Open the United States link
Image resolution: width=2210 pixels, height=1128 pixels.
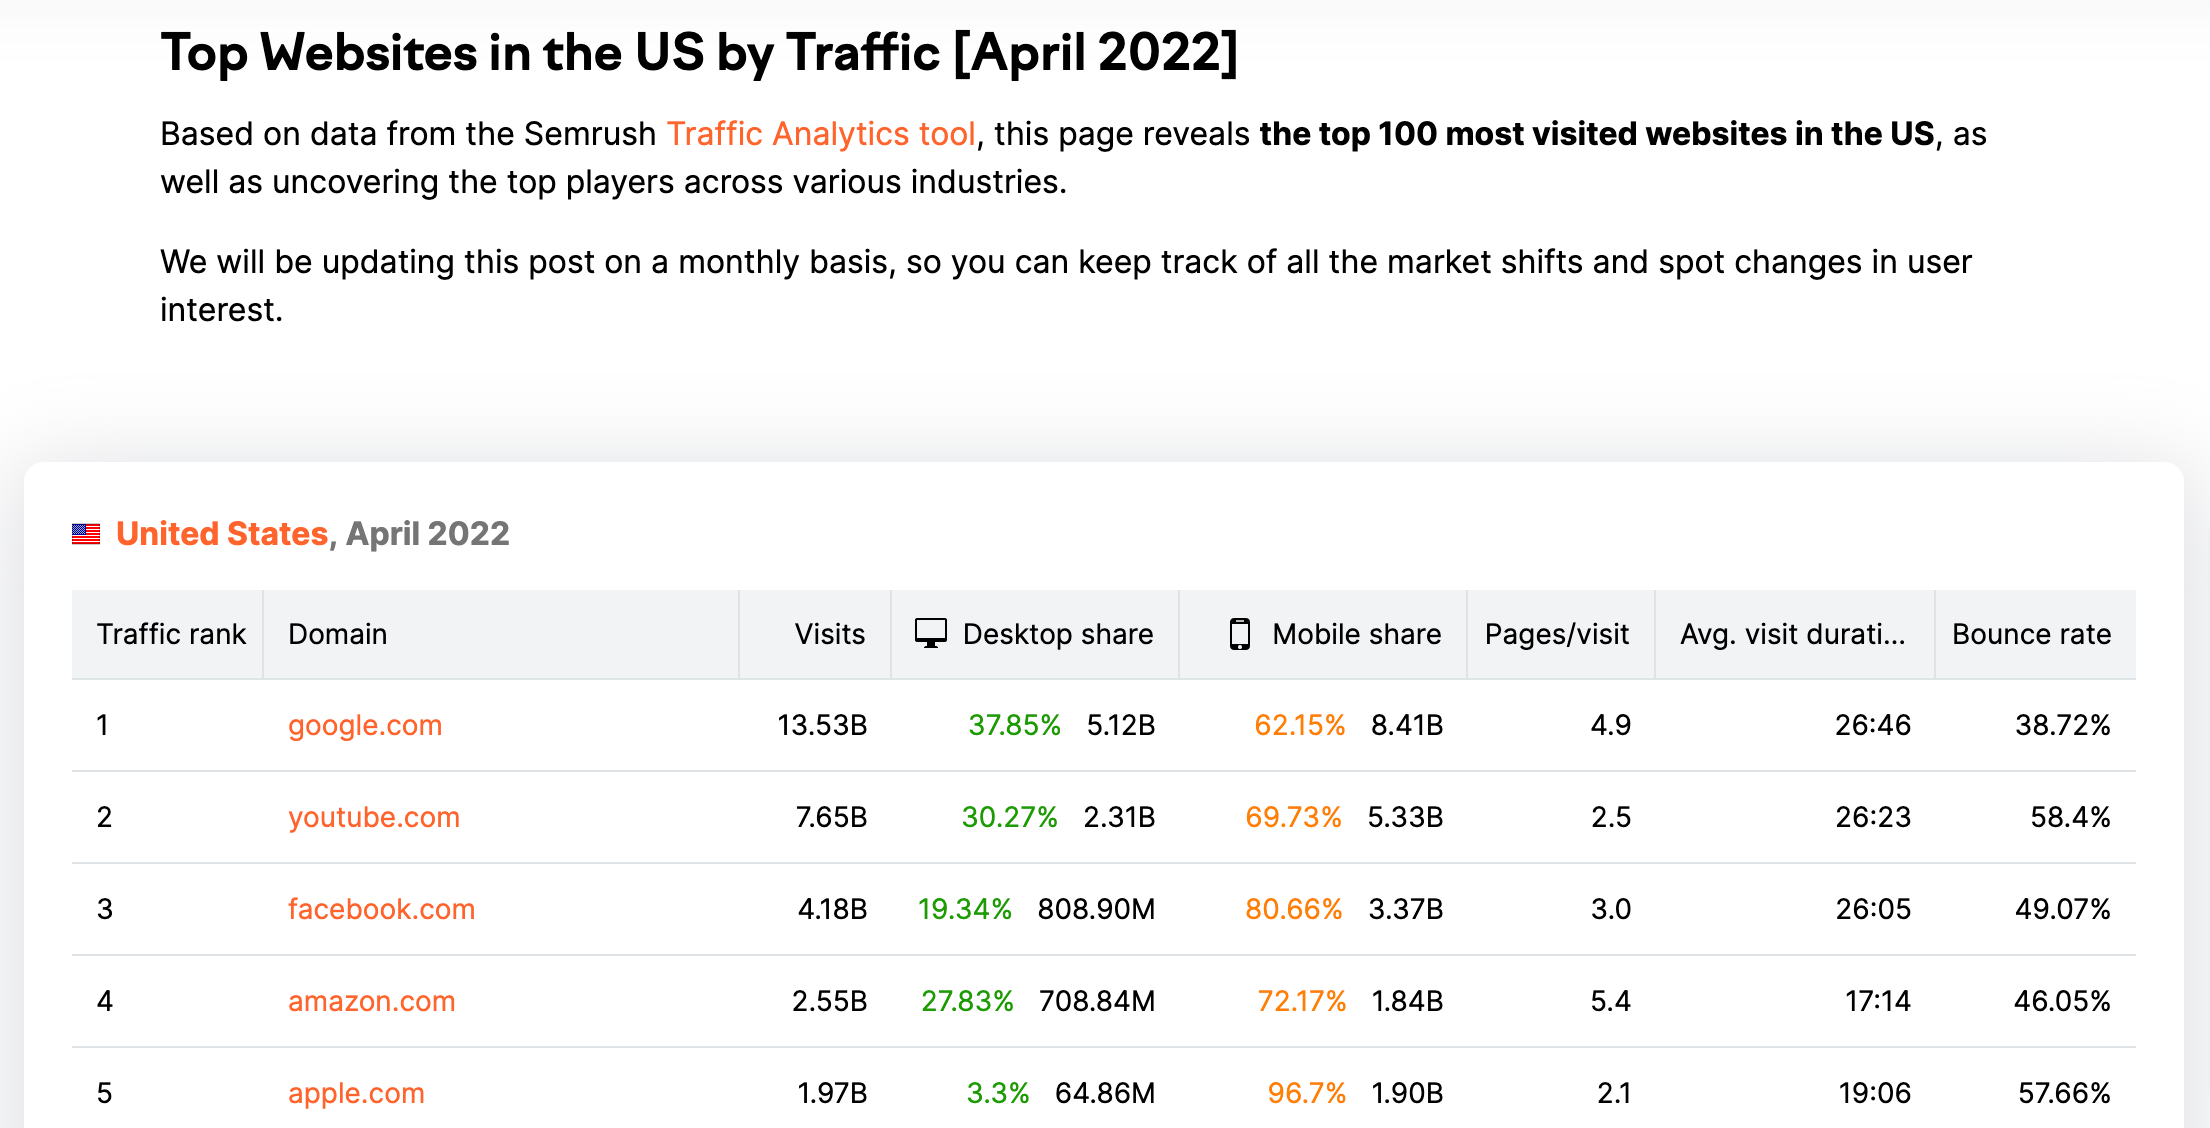[222, 534]
